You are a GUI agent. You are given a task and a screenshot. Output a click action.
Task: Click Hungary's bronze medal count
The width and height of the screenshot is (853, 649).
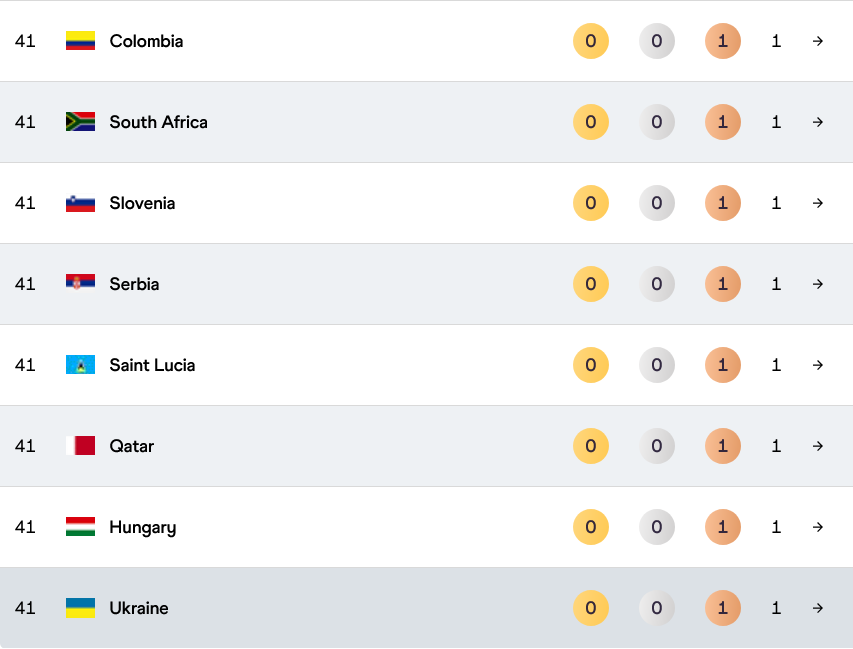(722, 527)
